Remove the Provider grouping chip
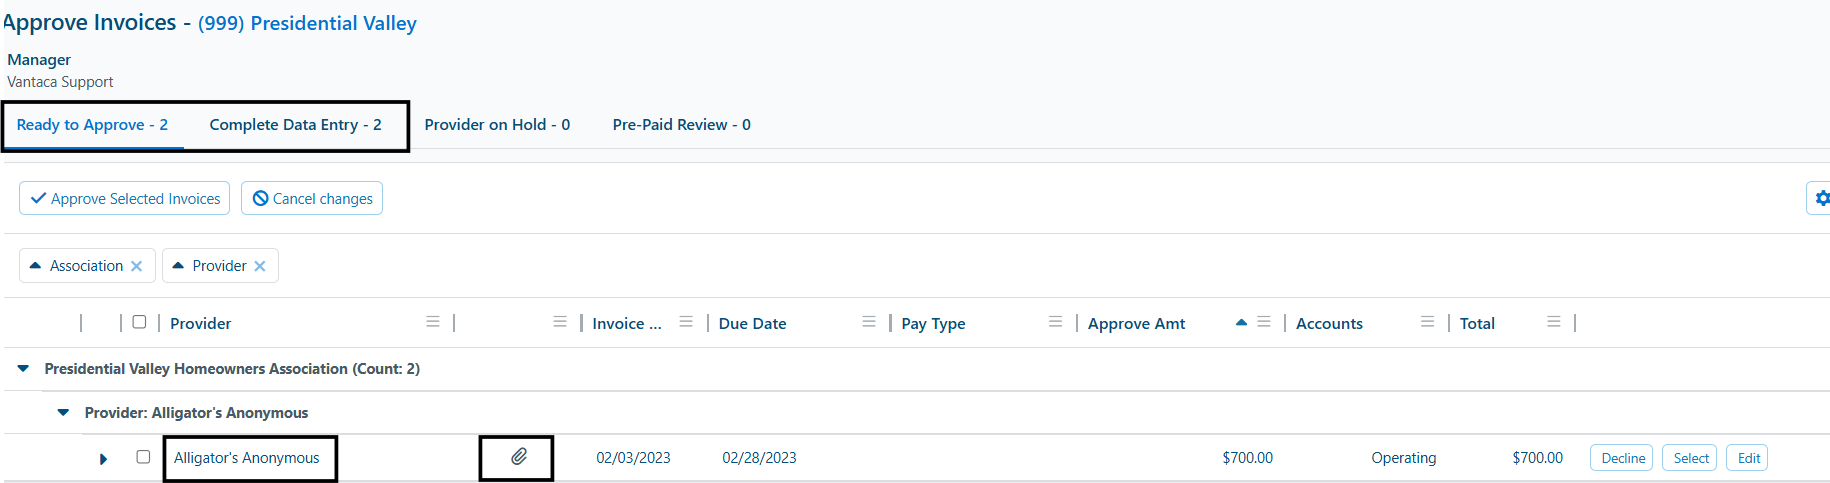Image resolution: width=1830 pixels, height=483 pixels. tap(260, 266)
